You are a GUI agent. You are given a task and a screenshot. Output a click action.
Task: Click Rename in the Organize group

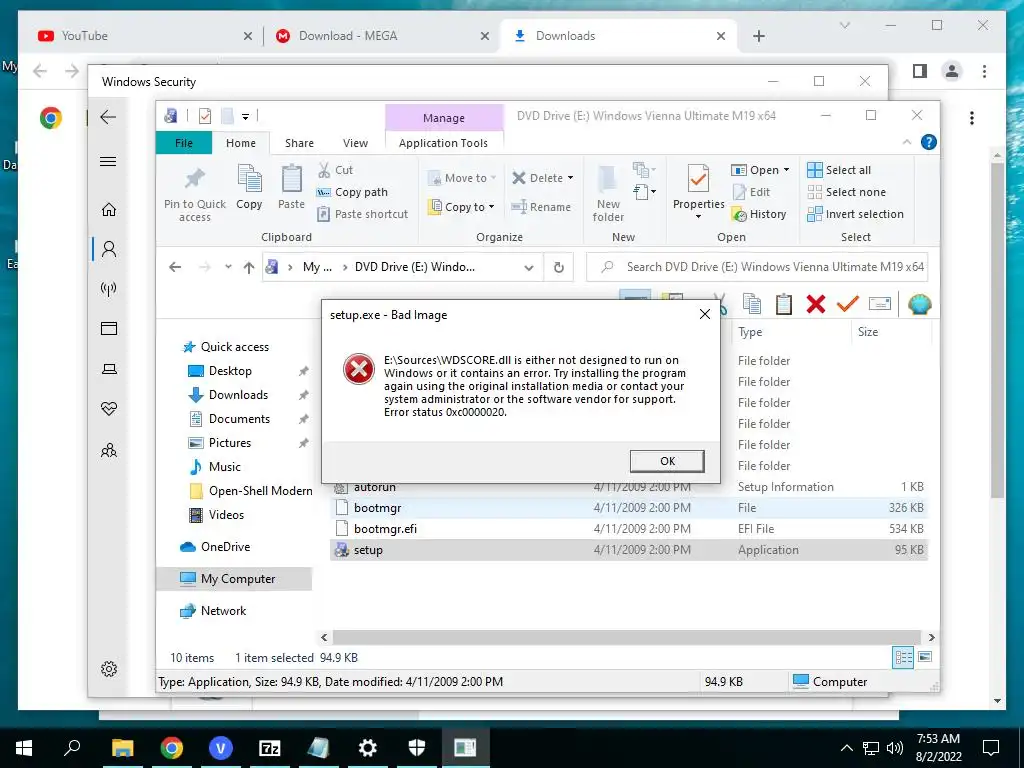click(x=541, y=207)
